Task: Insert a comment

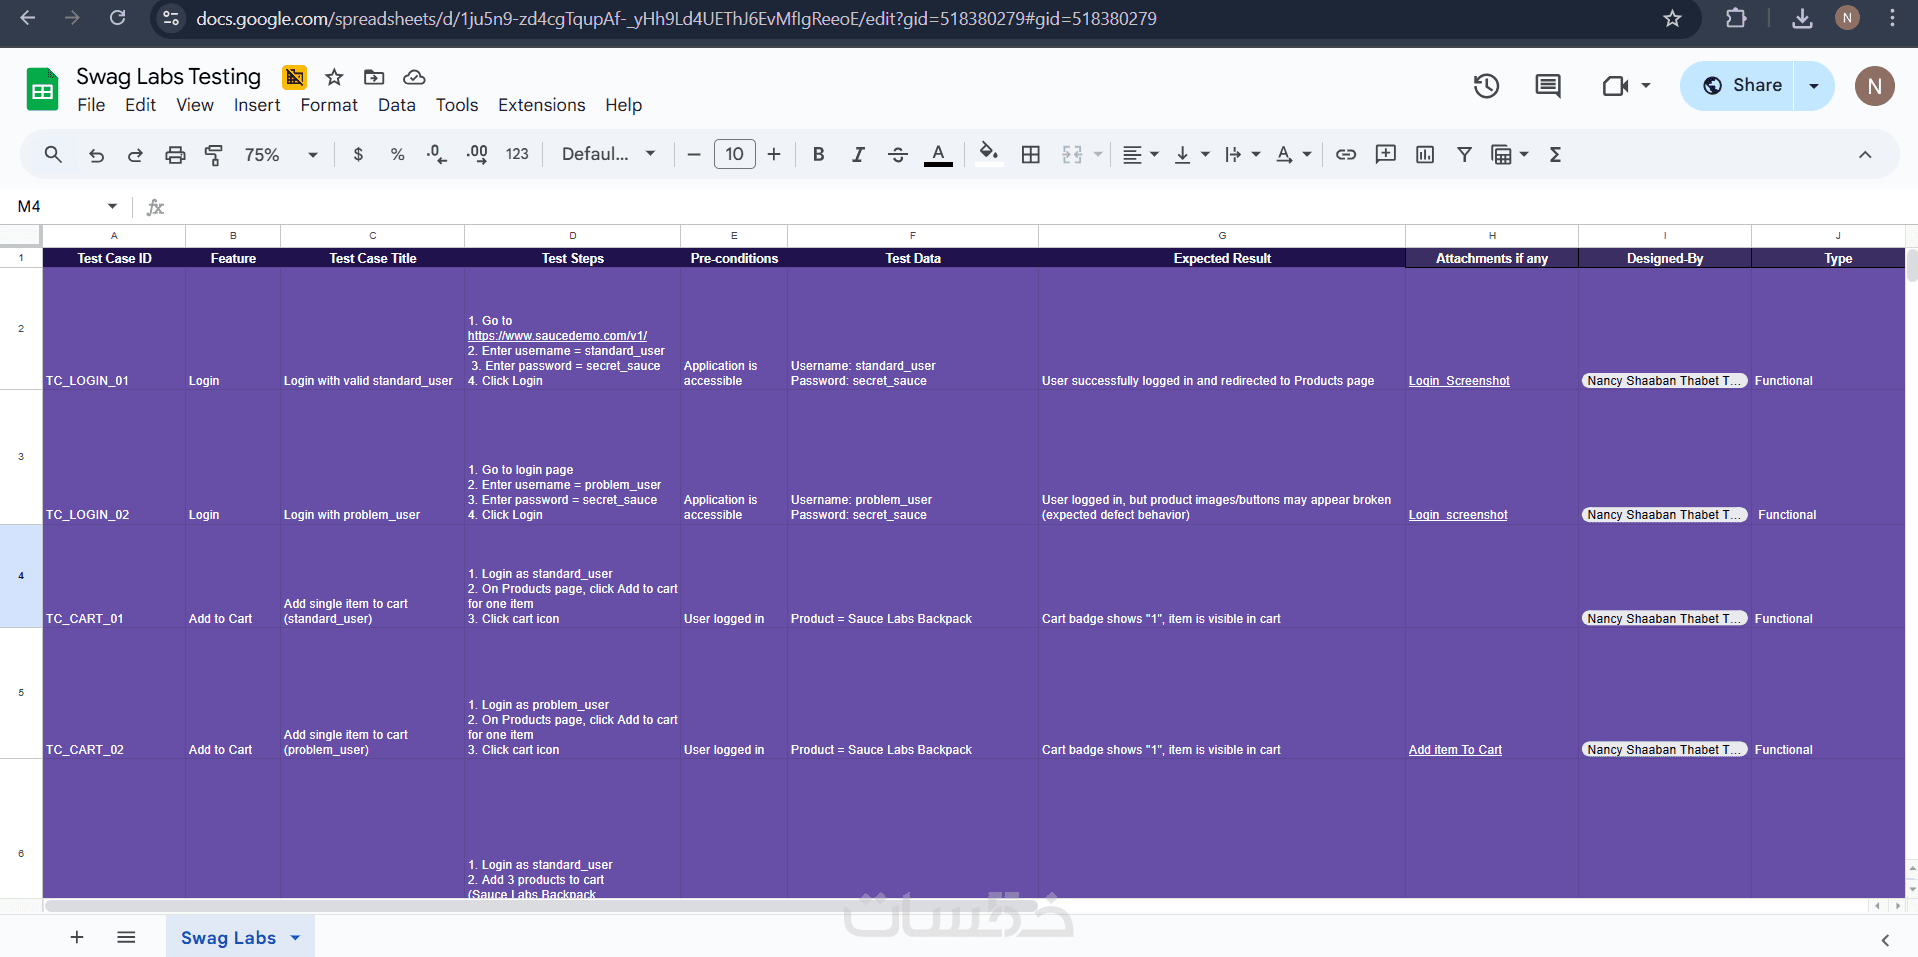Action: click(1386, 154)
